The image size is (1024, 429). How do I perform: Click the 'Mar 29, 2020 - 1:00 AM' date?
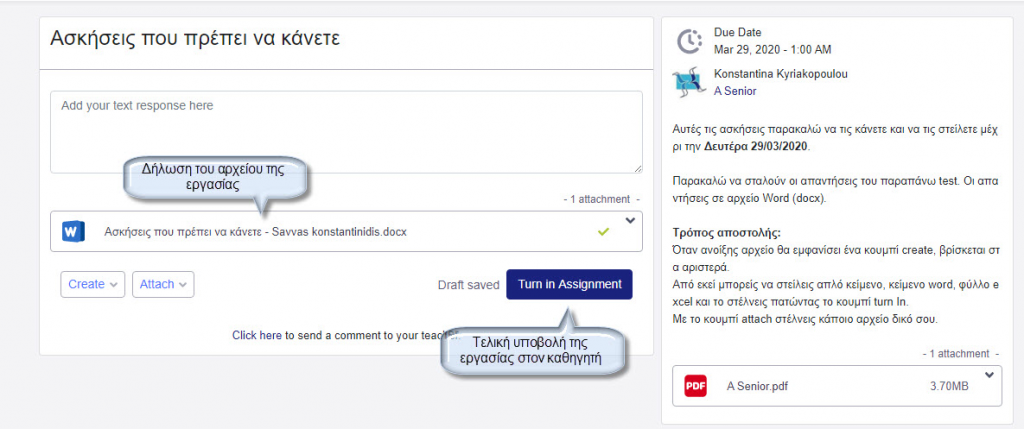(x=773, y=50)
